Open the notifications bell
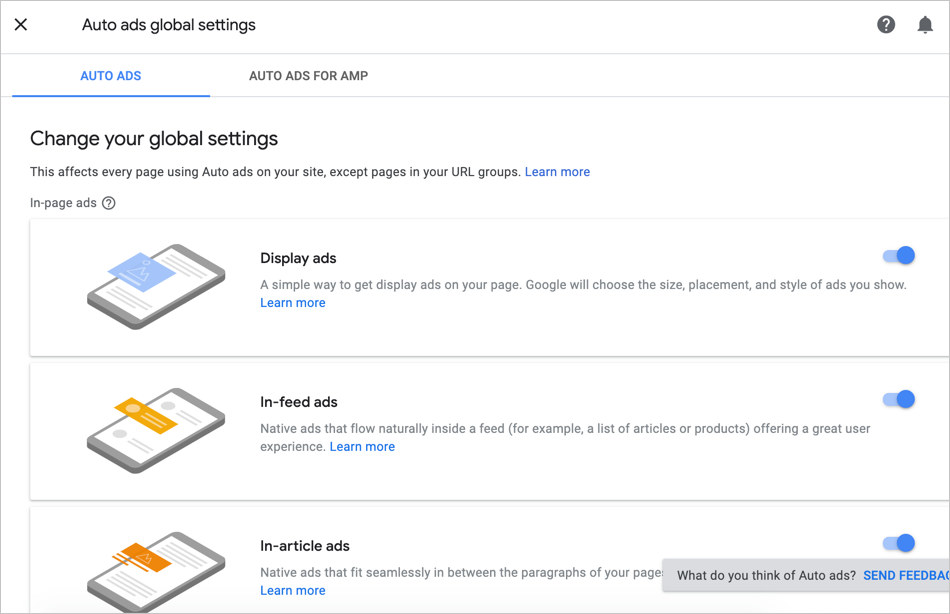This screenshot has width=950, height=614. click(x=925, y=25)
